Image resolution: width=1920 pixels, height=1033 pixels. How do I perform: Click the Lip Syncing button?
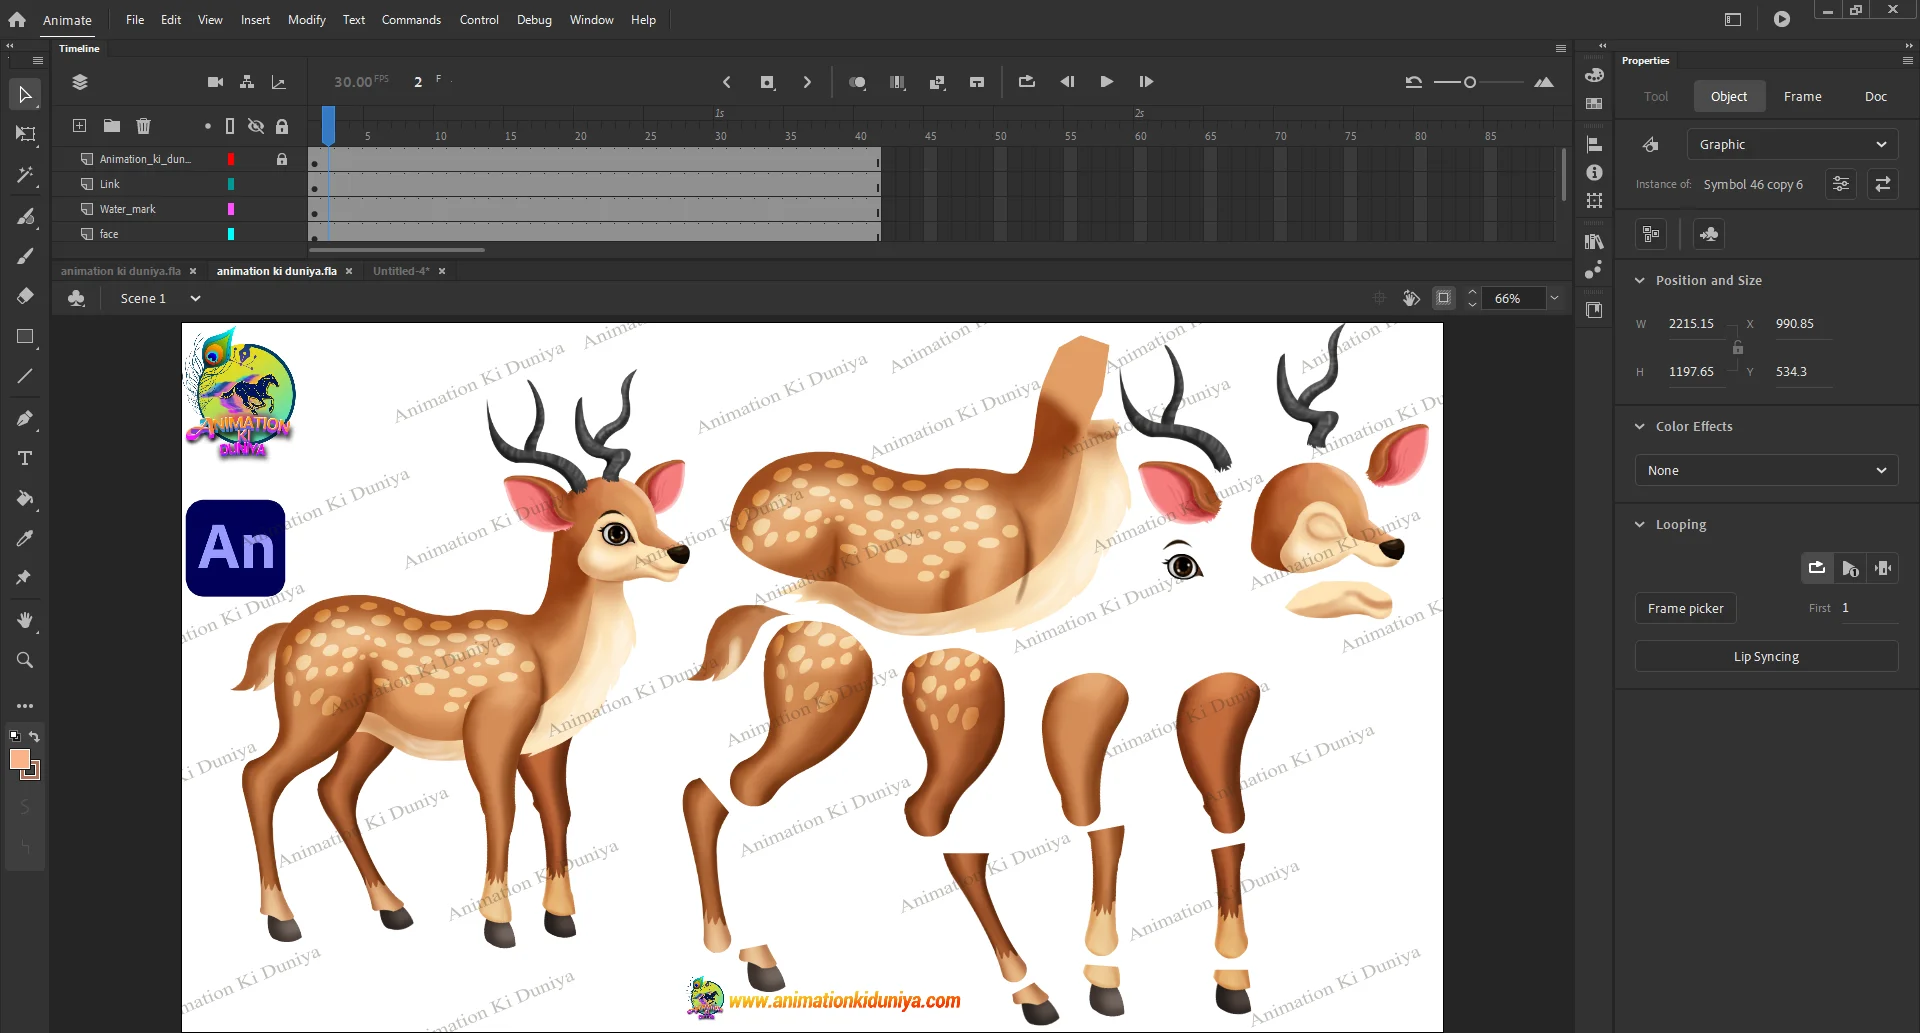pos(1766,657)
